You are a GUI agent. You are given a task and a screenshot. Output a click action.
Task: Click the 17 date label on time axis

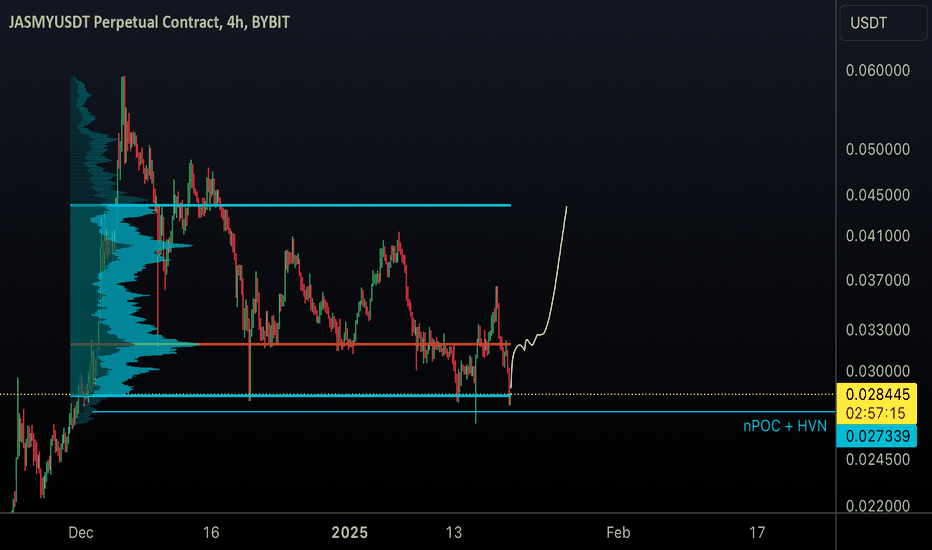pyautogui.click(x=757, y=533)
